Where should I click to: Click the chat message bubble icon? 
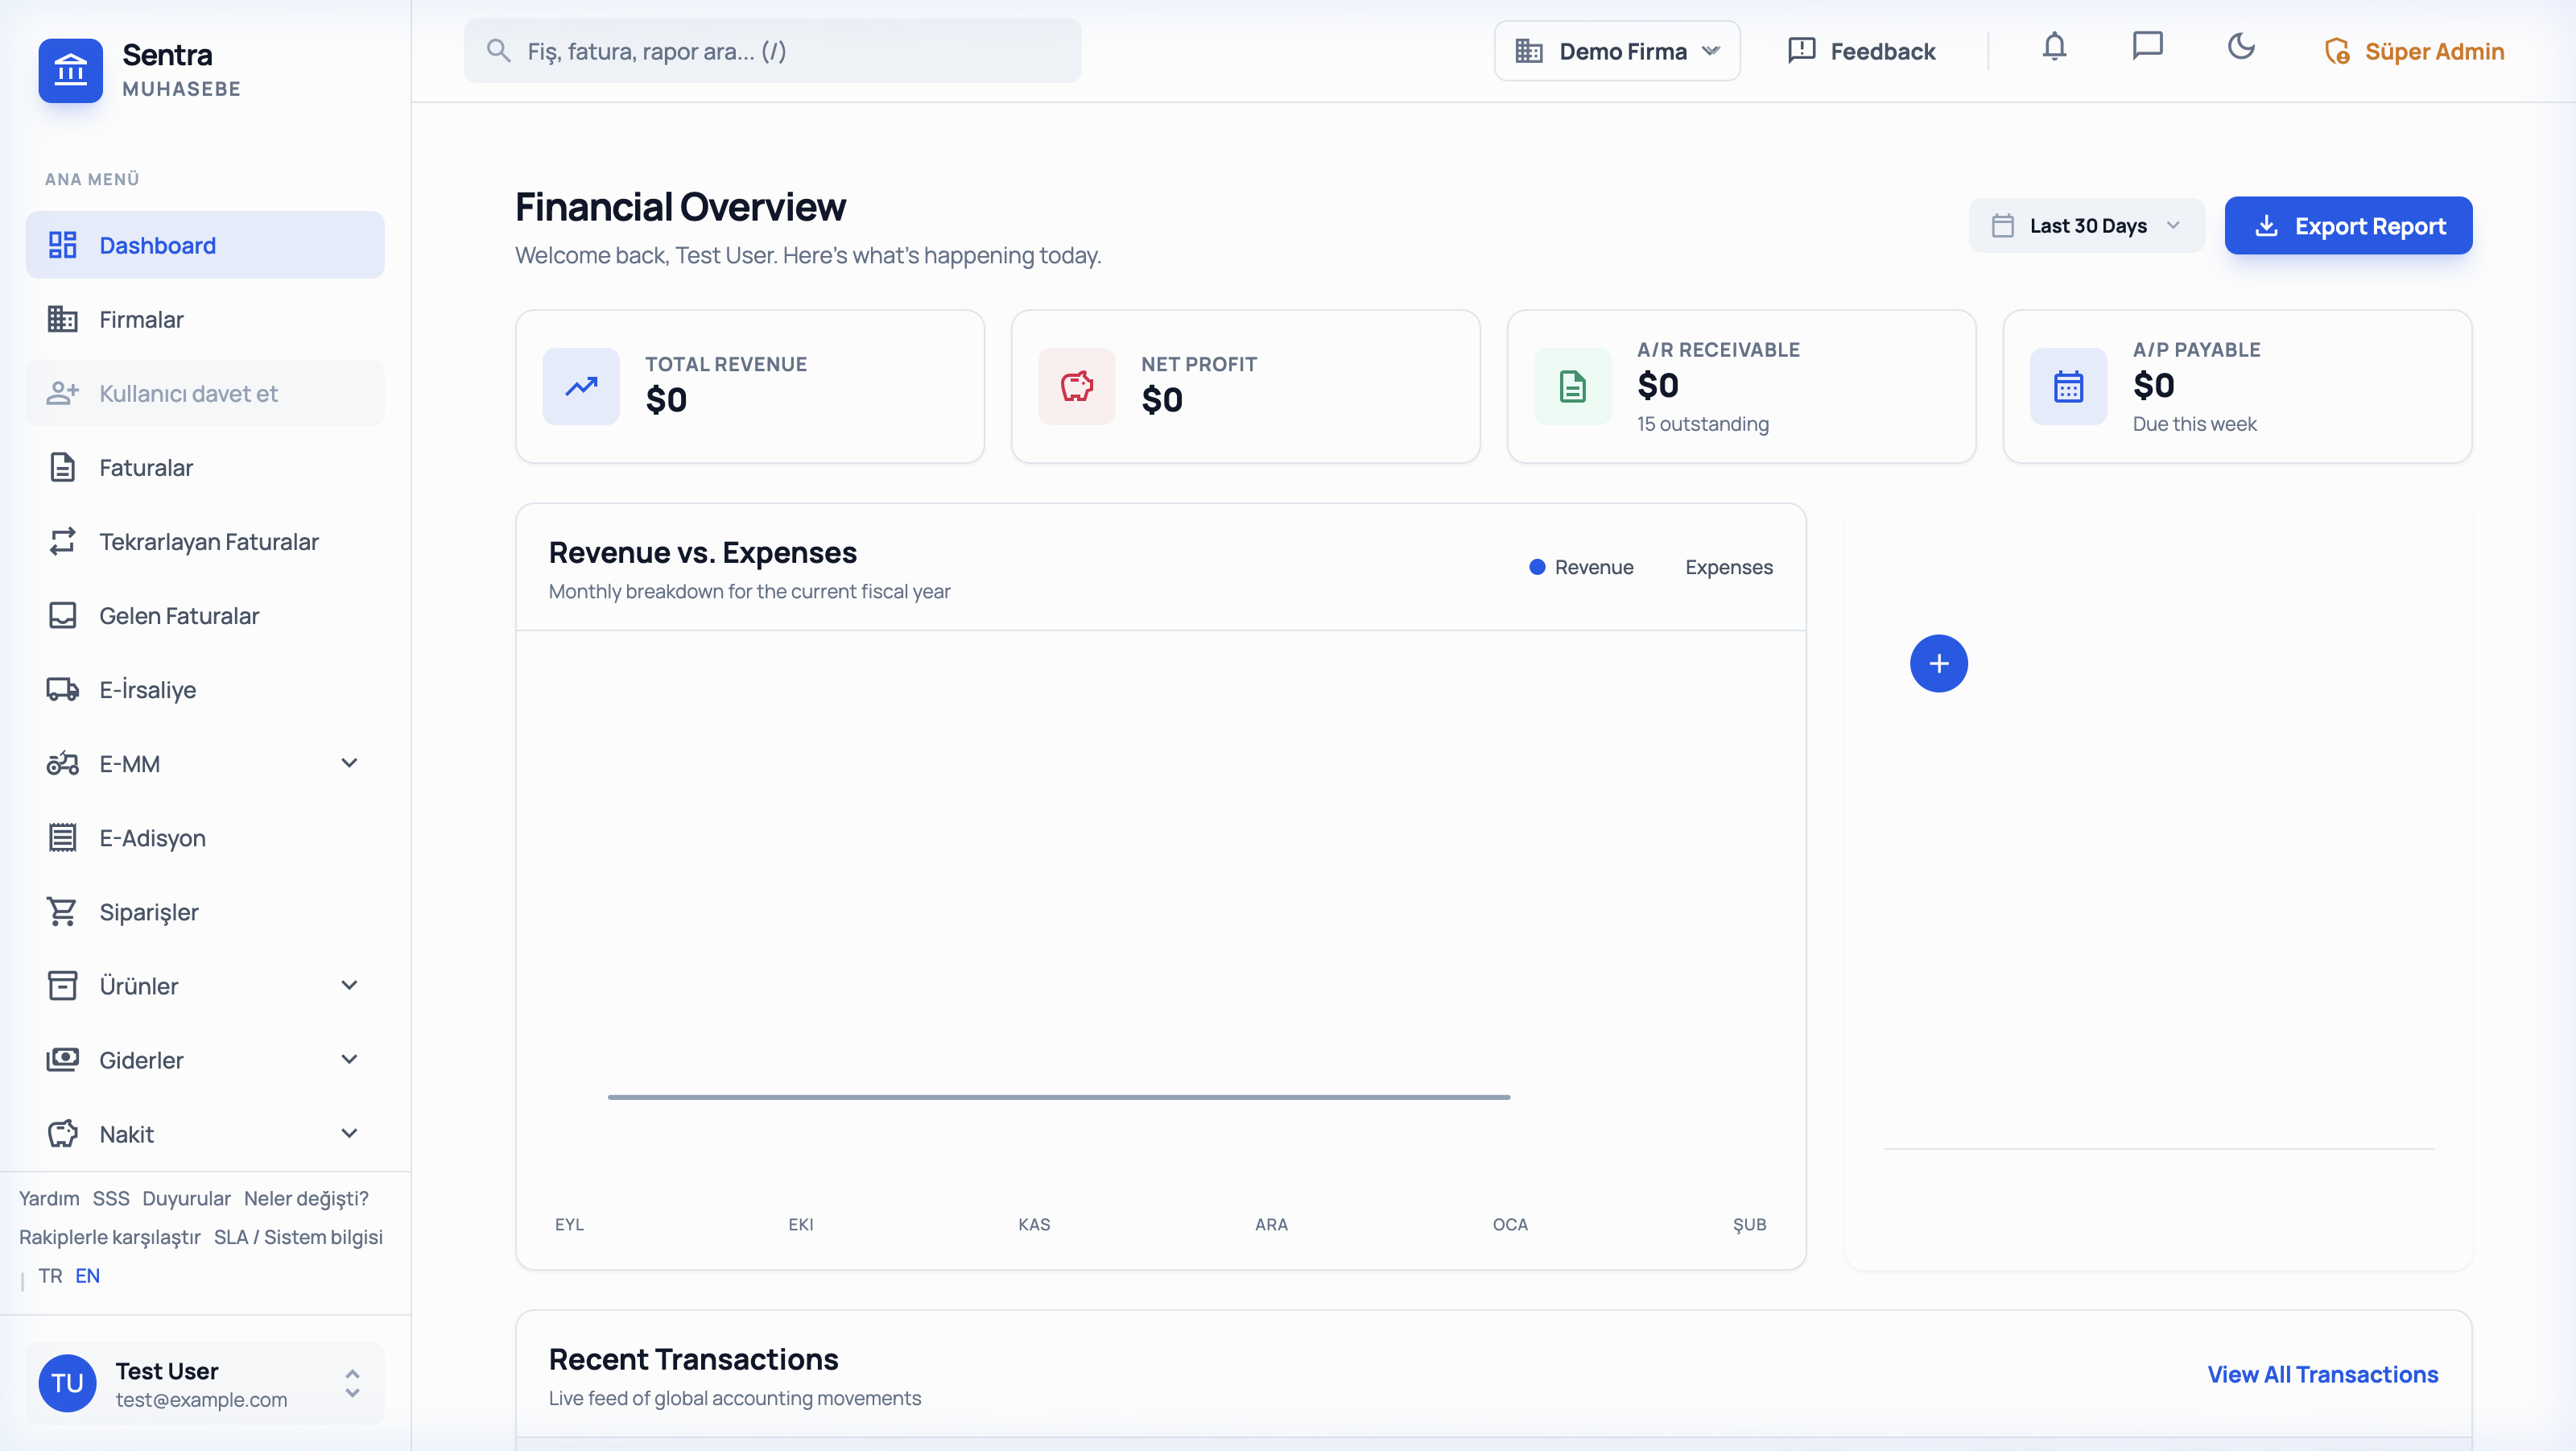click(2148, 45)
